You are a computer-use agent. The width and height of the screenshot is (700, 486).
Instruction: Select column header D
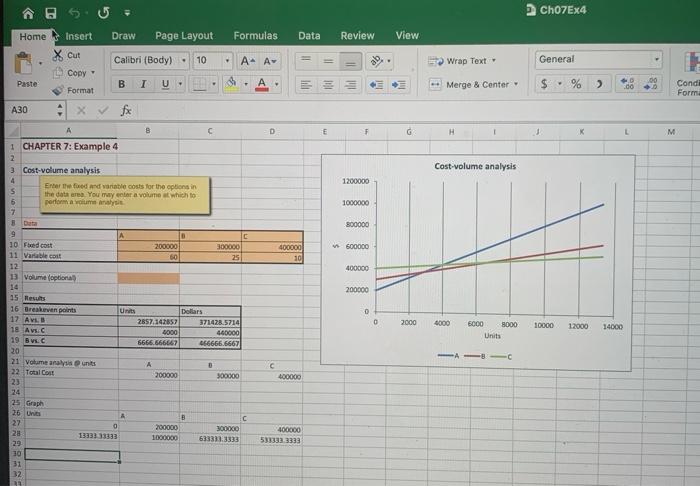pyautogui.click(x=272, y=132)
